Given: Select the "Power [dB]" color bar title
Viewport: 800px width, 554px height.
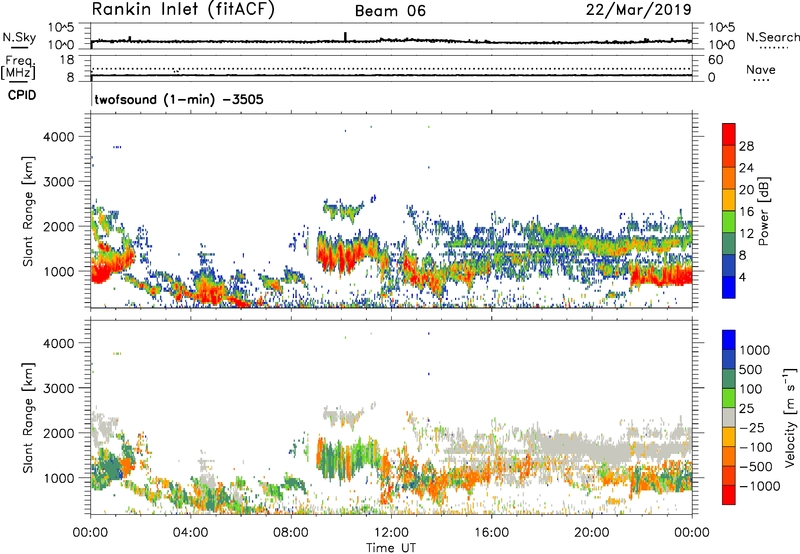Looking at the screenshot, I should (x=763, y=211).
